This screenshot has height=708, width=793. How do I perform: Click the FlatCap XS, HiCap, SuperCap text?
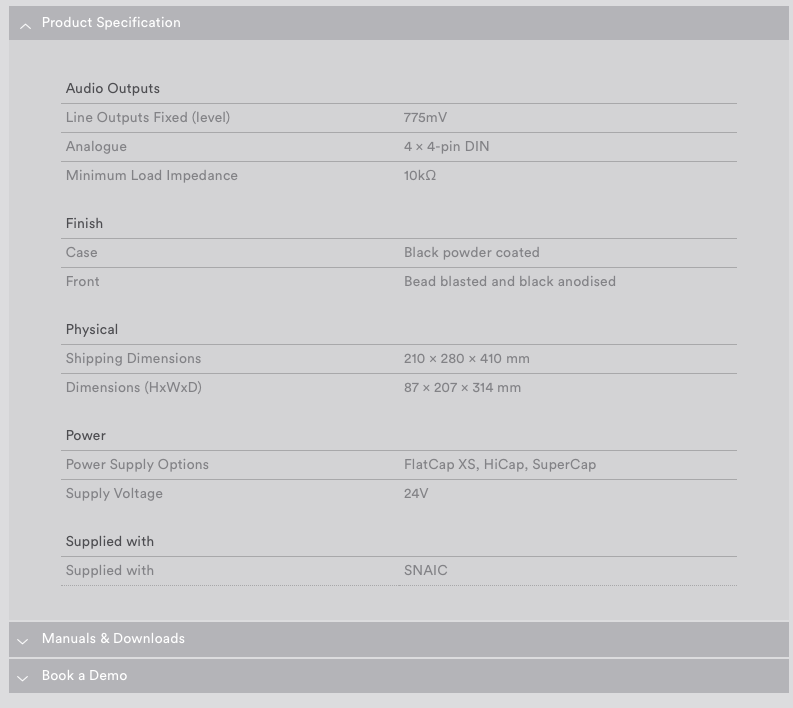(x=499, y=465)
